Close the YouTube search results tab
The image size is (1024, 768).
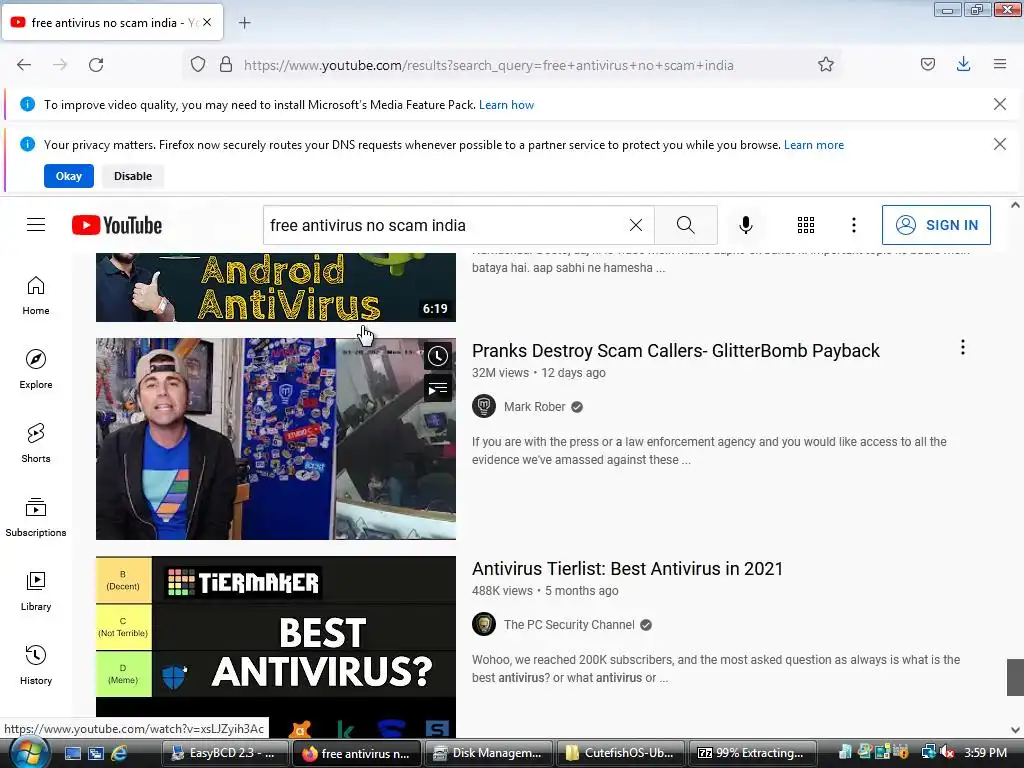point(207,22)
